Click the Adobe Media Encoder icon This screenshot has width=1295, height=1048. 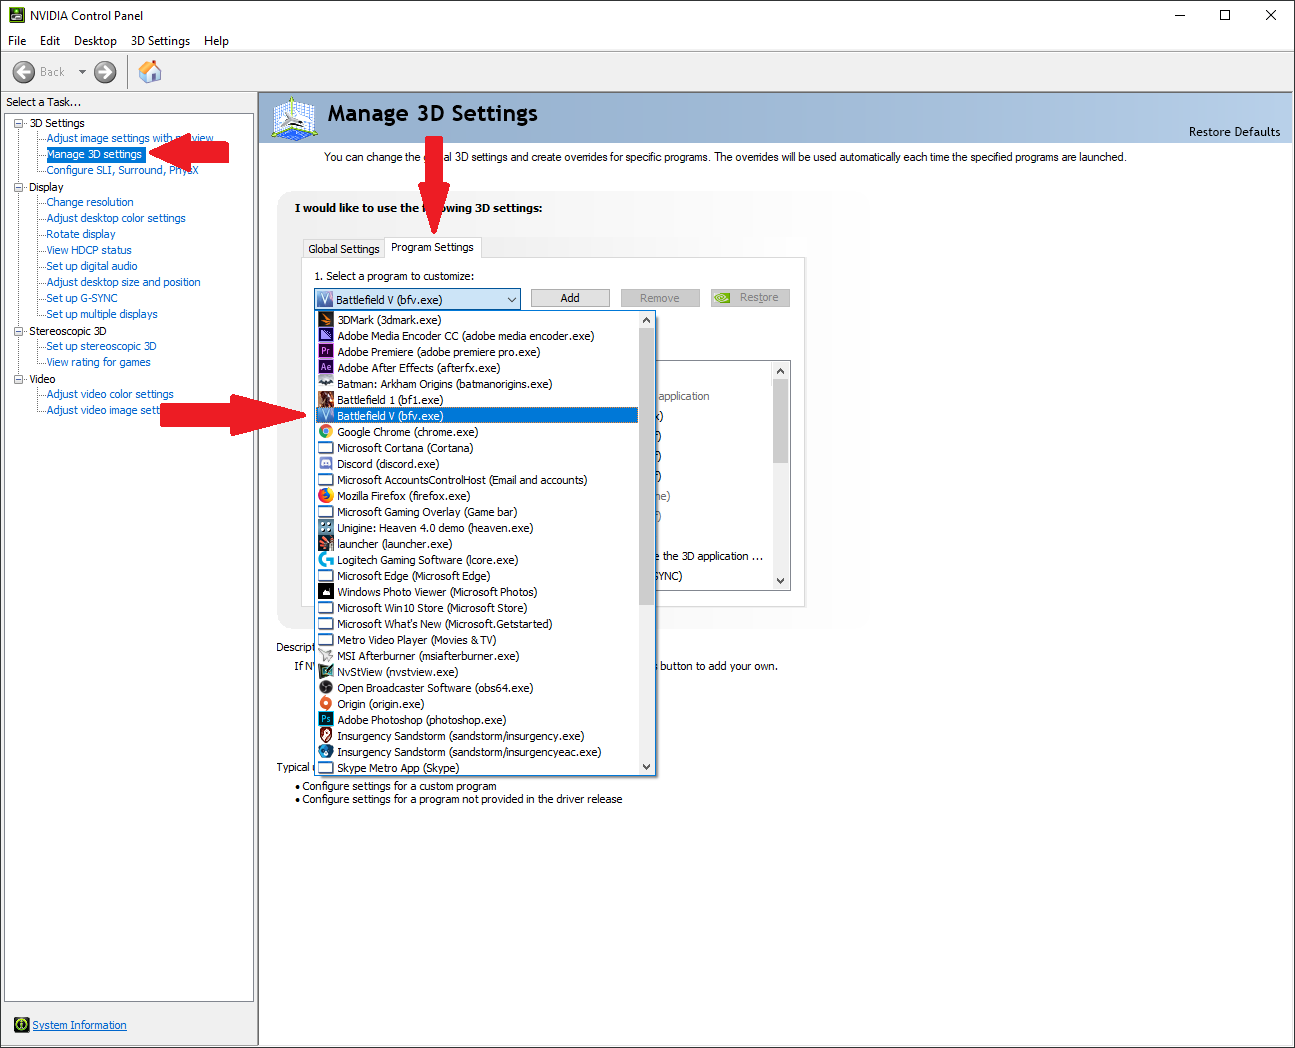point(326,336)
